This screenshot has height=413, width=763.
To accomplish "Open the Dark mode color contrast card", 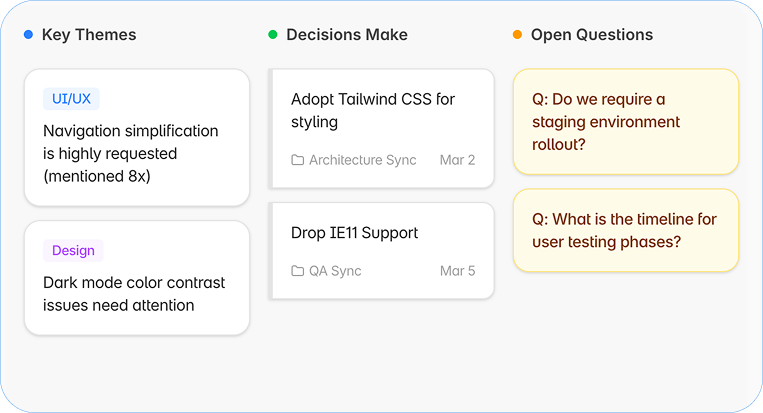I will click(137, 278).
